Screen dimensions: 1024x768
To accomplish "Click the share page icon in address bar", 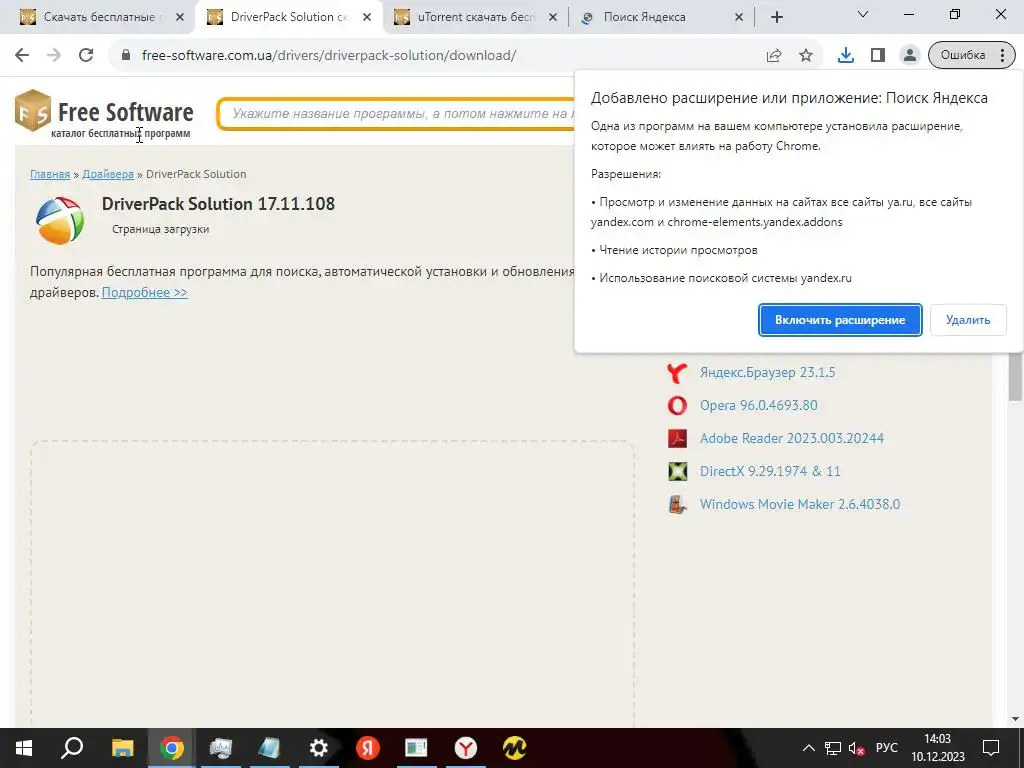I will (x=774, y=56).
